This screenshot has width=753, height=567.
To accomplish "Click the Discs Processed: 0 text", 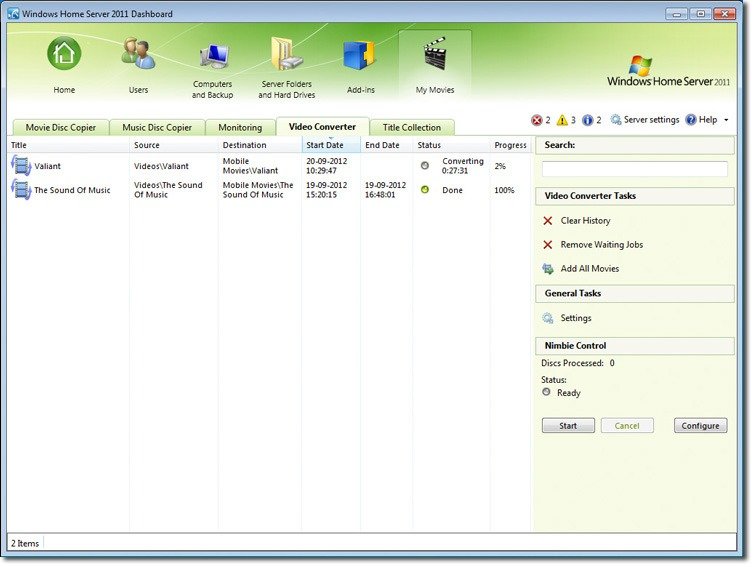I will [x=578, y=363].
